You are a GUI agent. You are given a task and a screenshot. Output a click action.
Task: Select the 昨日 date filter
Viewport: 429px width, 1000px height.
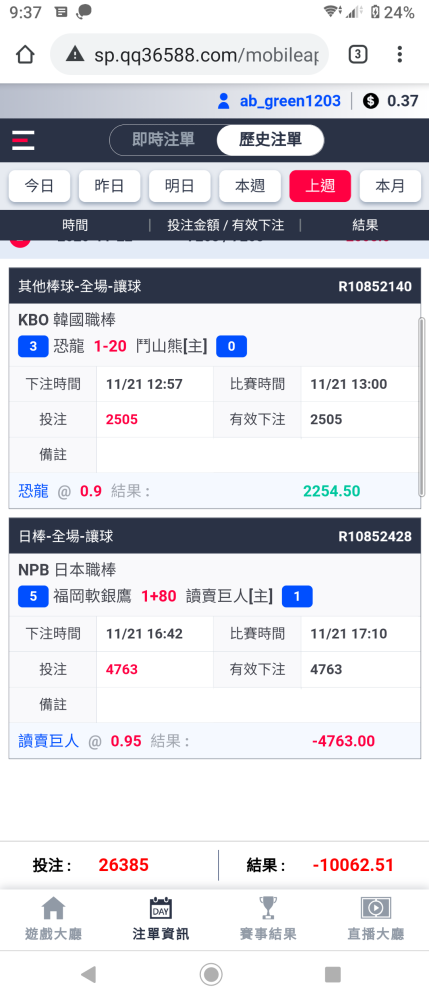click(110, 186)
